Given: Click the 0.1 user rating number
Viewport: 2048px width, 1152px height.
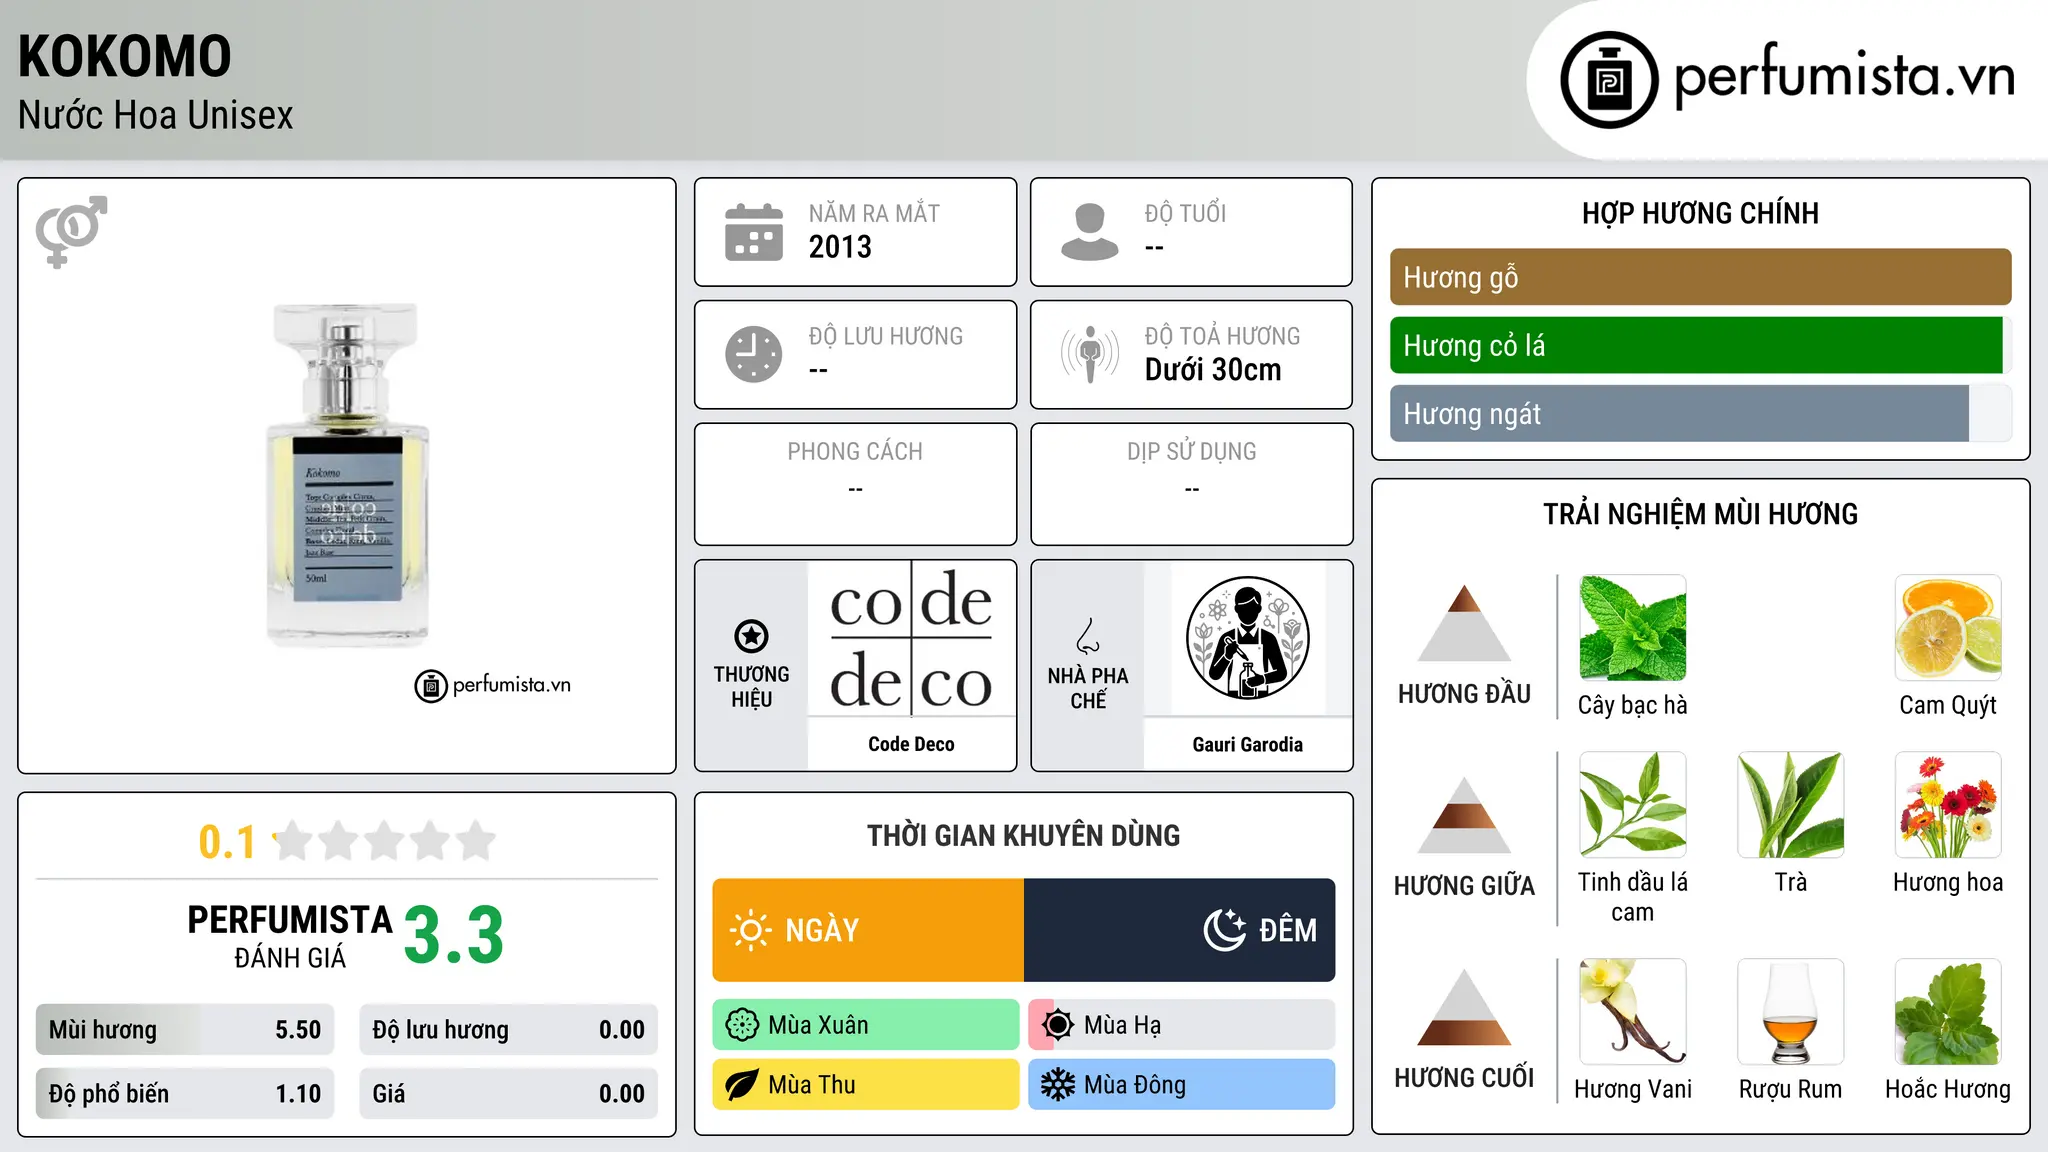Looking at the screenshot, I should tap(227, 842).
